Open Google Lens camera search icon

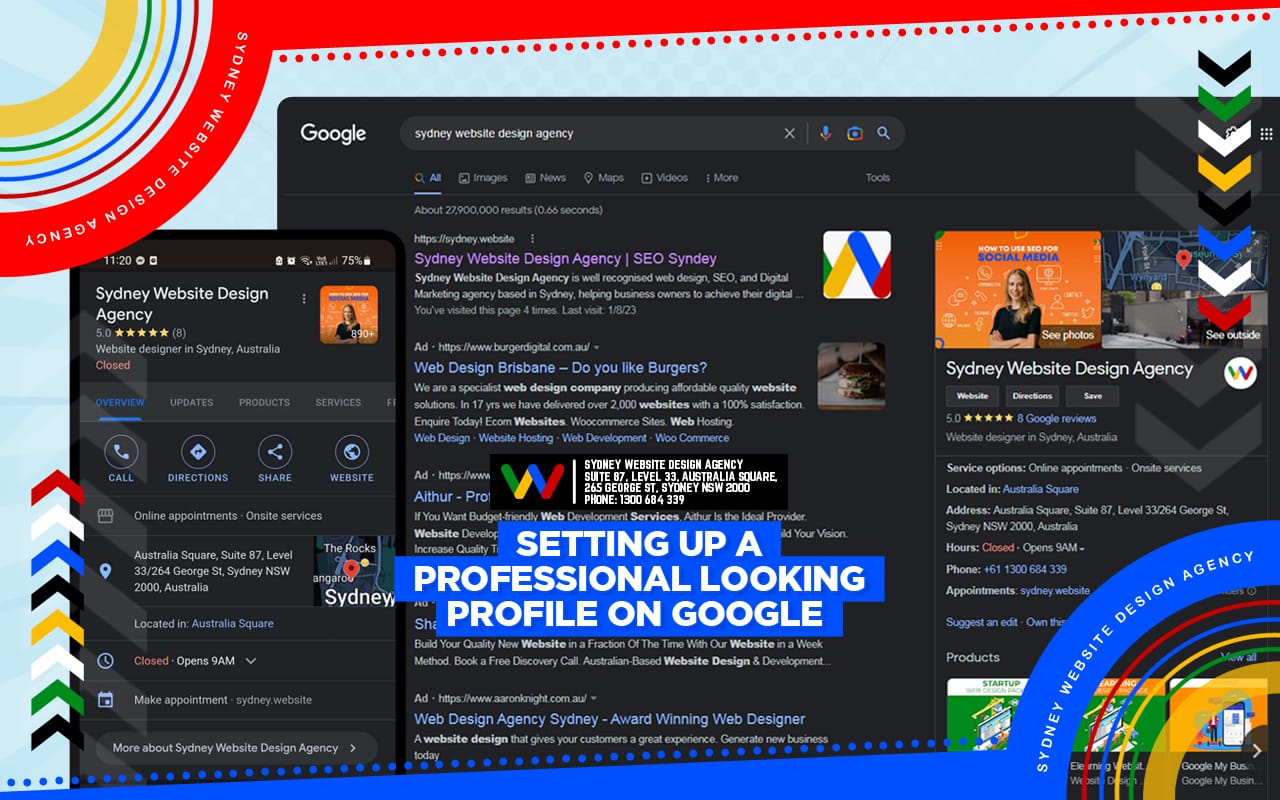click(x=855, y=132)
